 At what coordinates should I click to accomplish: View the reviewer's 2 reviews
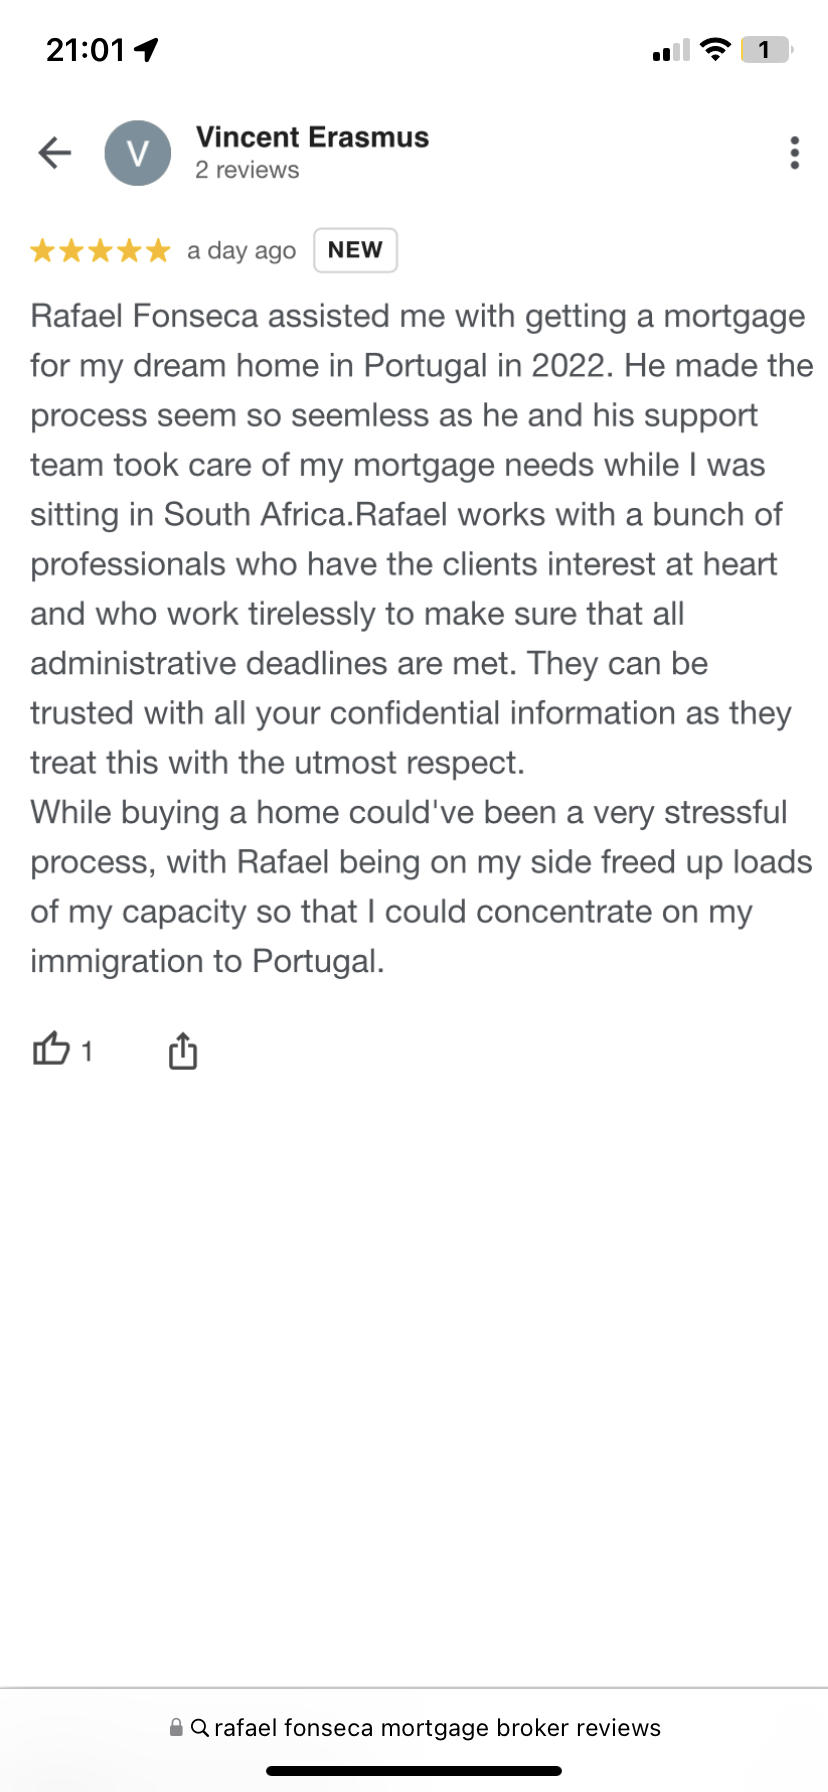[x=247, y=170]
